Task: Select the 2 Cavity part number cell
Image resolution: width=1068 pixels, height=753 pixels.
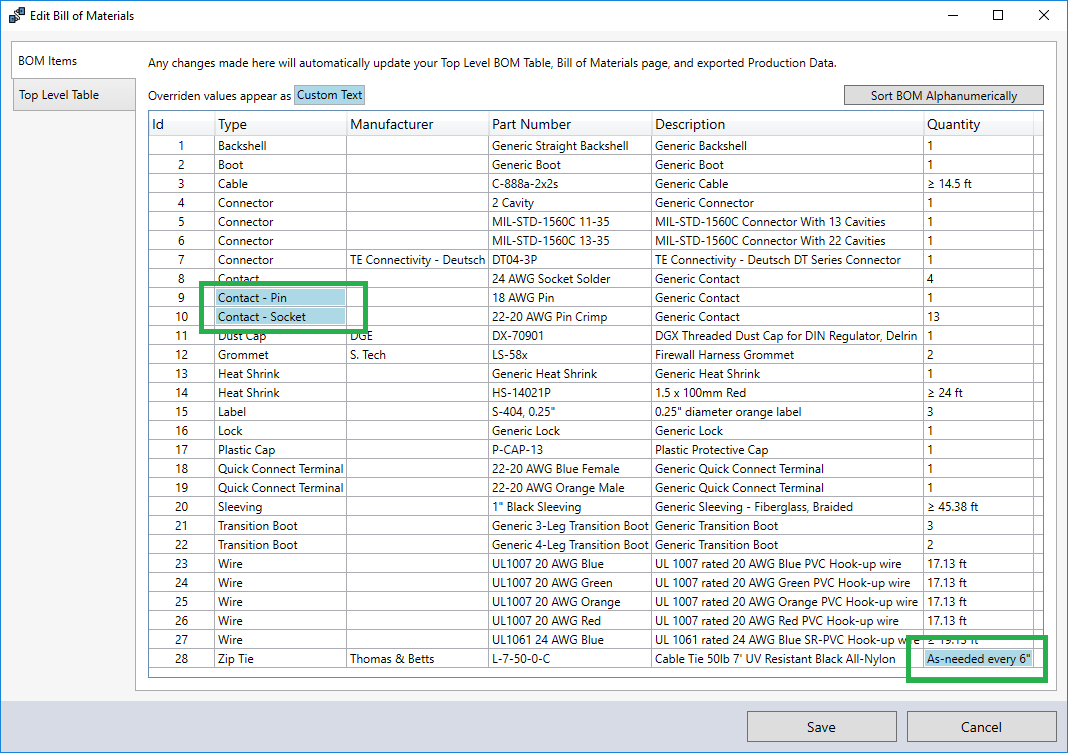Action: coord(570,203)
